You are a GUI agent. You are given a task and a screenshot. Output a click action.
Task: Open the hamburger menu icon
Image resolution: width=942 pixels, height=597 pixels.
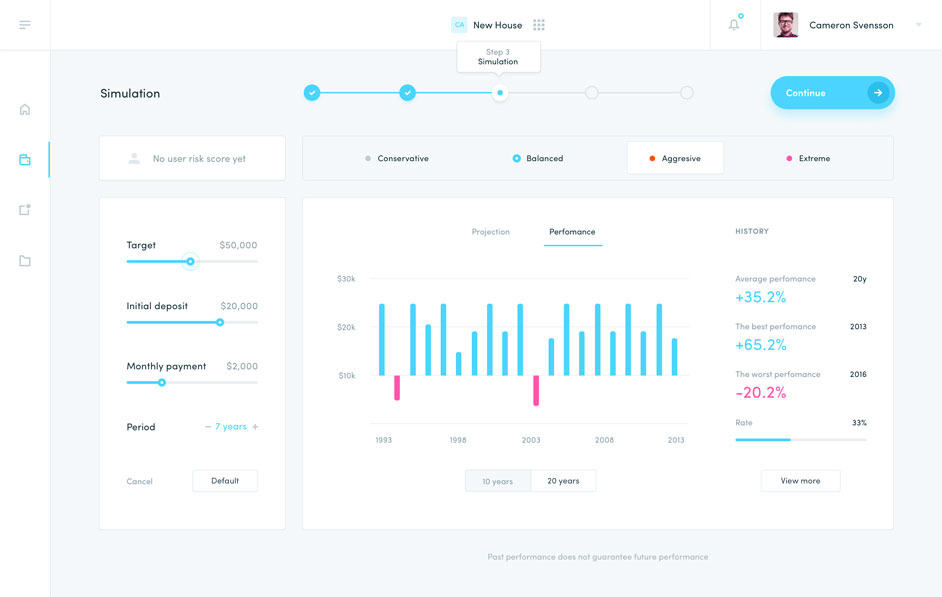[x=25, y=25]
